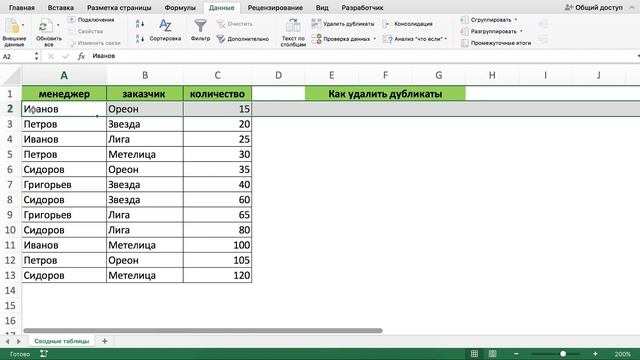Click Ungroup (Разгруппировать) icon
Screen dimensions: 640x360
coord(464,31)
